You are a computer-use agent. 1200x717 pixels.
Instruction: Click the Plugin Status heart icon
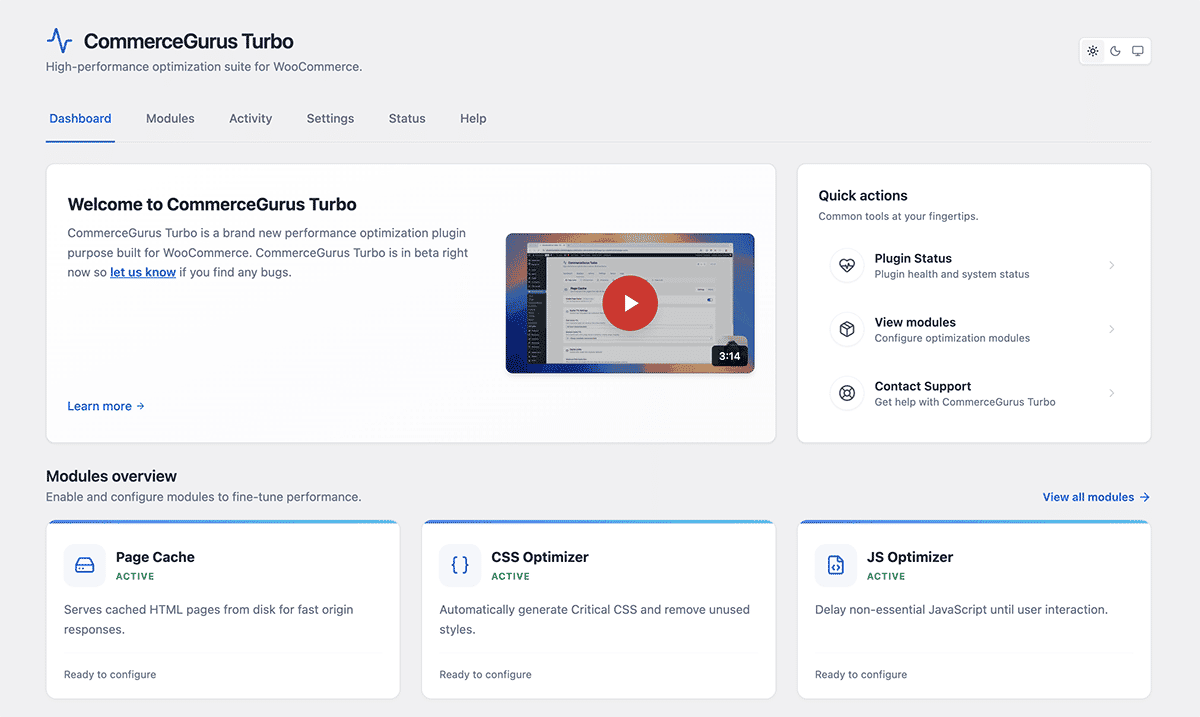click(847, 265)
